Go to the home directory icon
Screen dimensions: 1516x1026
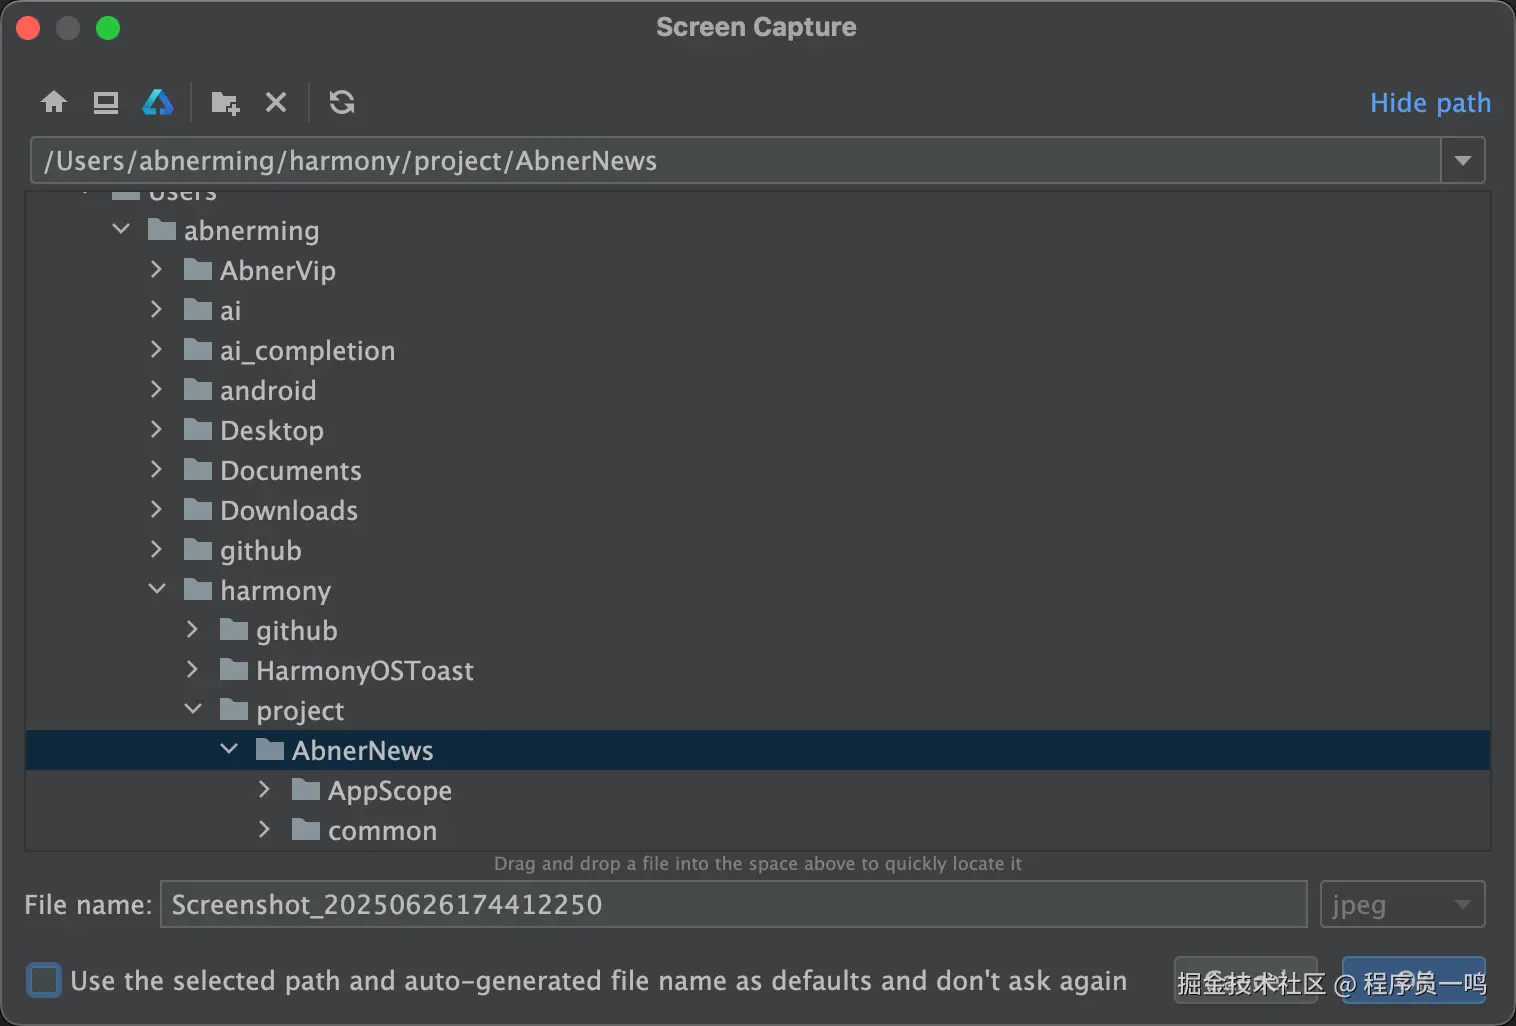click(x=54, y=102)
